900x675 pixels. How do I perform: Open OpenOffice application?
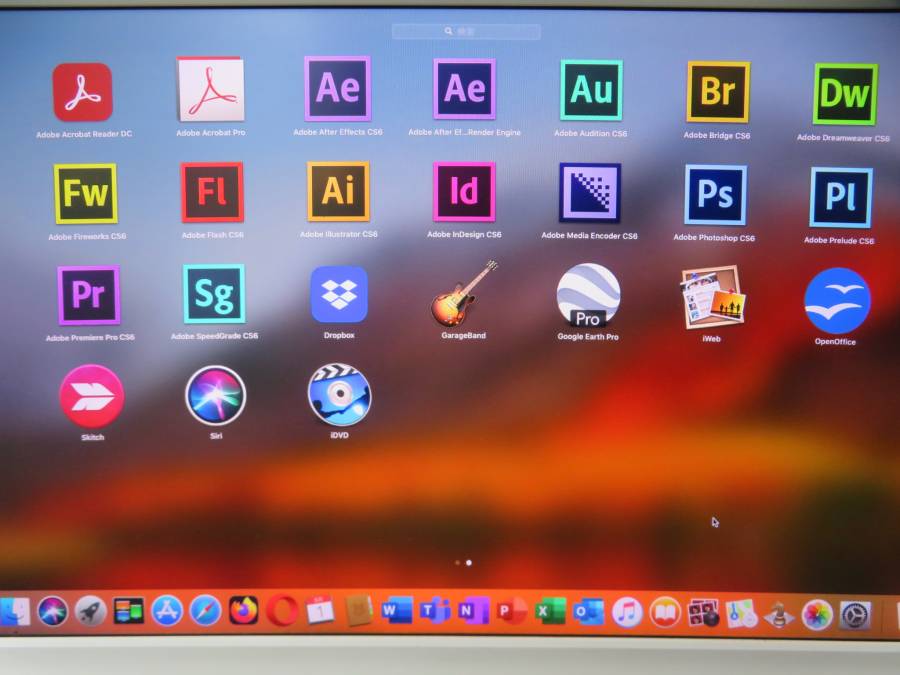837,300
